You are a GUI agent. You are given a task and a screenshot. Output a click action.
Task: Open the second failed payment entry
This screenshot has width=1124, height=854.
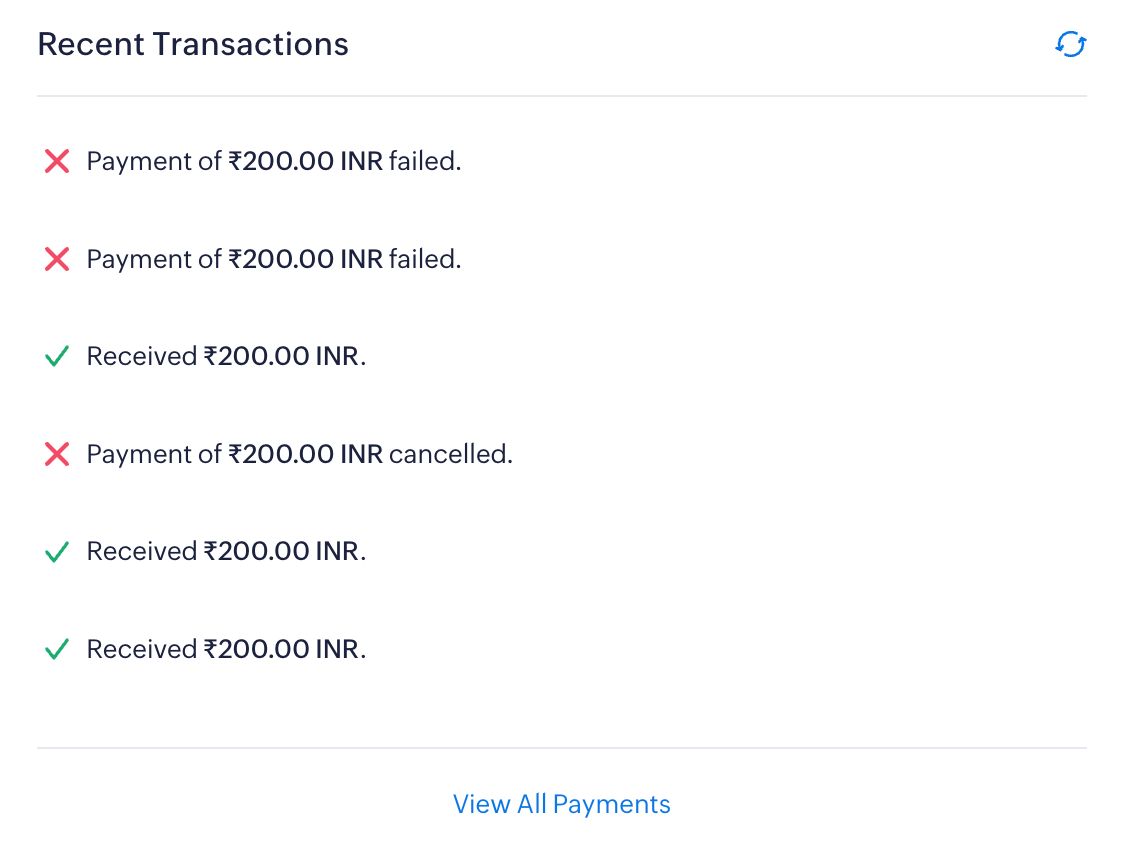(273, 259)
